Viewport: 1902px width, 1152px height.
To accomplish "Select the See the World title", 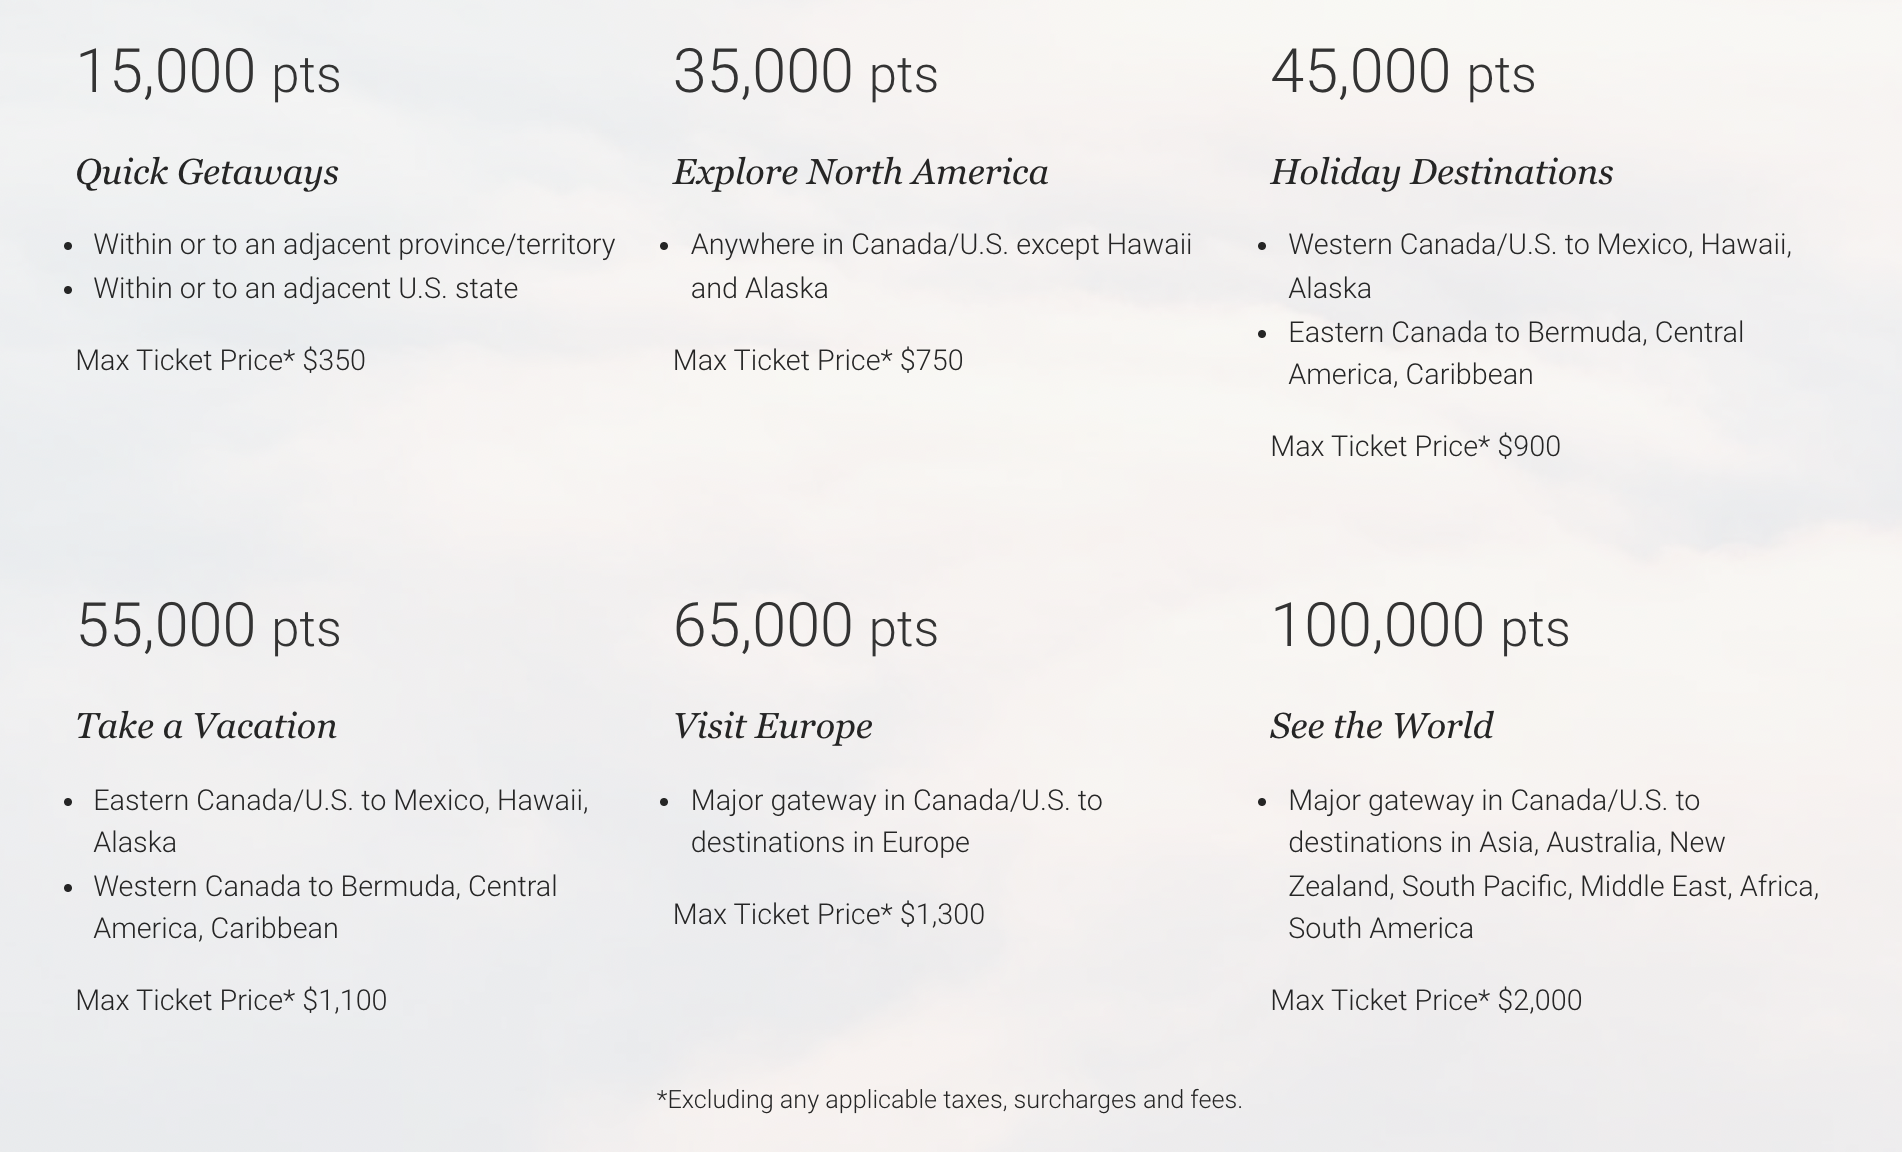I will pyautogui.click(x=1381, y=726).
